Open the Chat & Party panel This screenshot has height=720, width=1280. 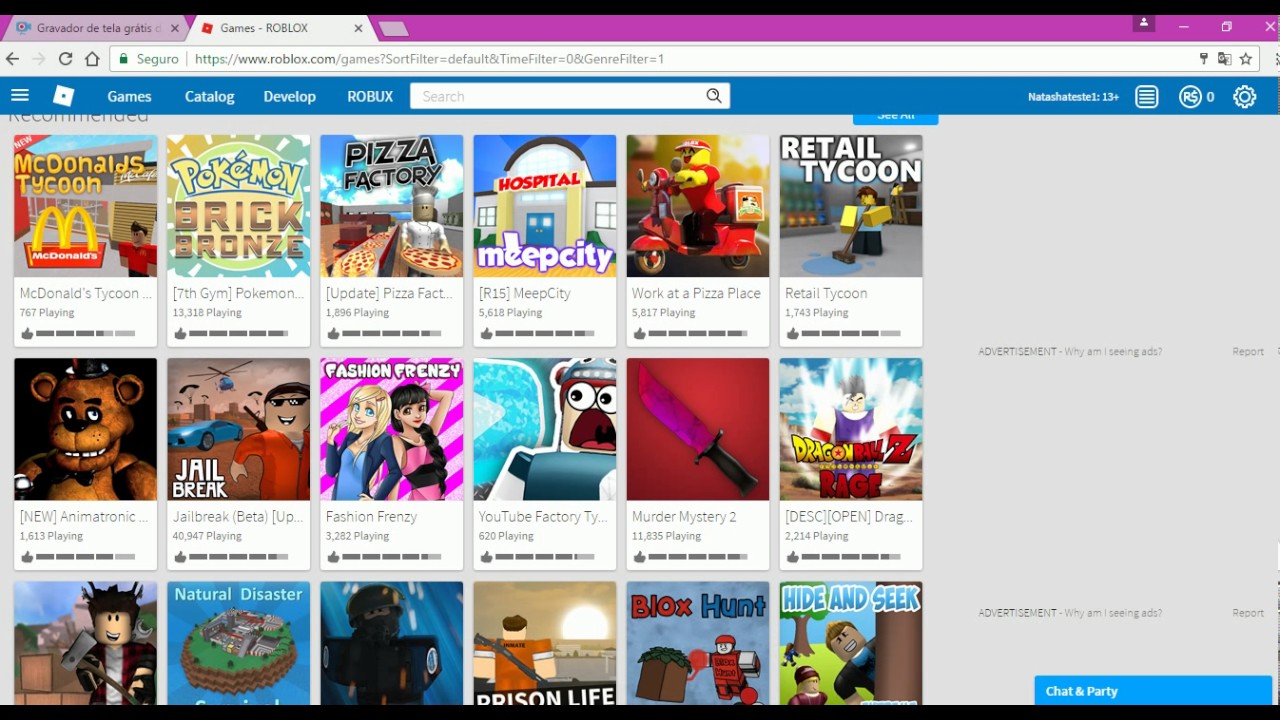tap(1153, 691)
